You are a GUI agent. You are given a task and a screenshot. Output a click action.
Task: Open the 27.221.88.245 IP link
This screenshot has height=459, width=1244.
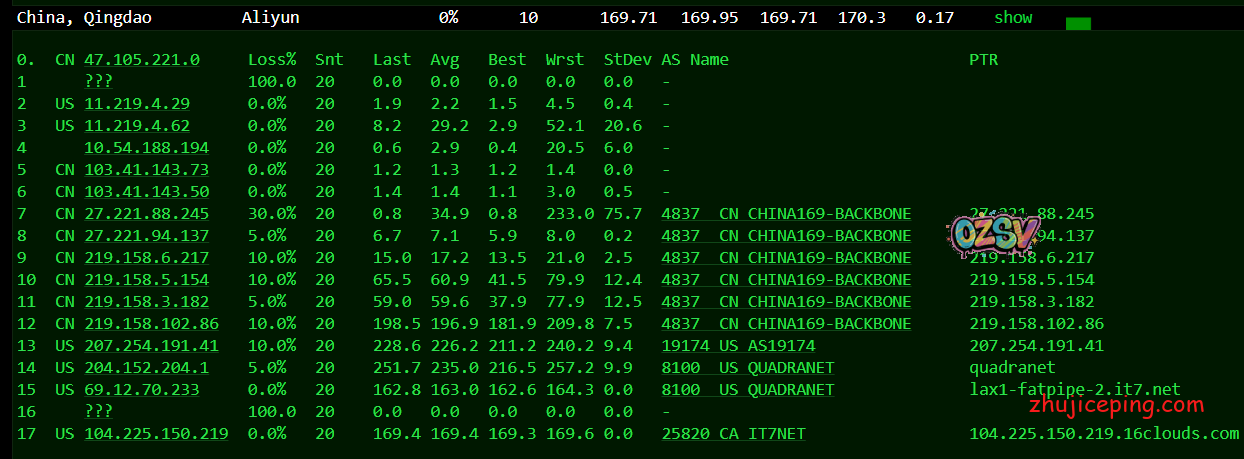[146, 214]
